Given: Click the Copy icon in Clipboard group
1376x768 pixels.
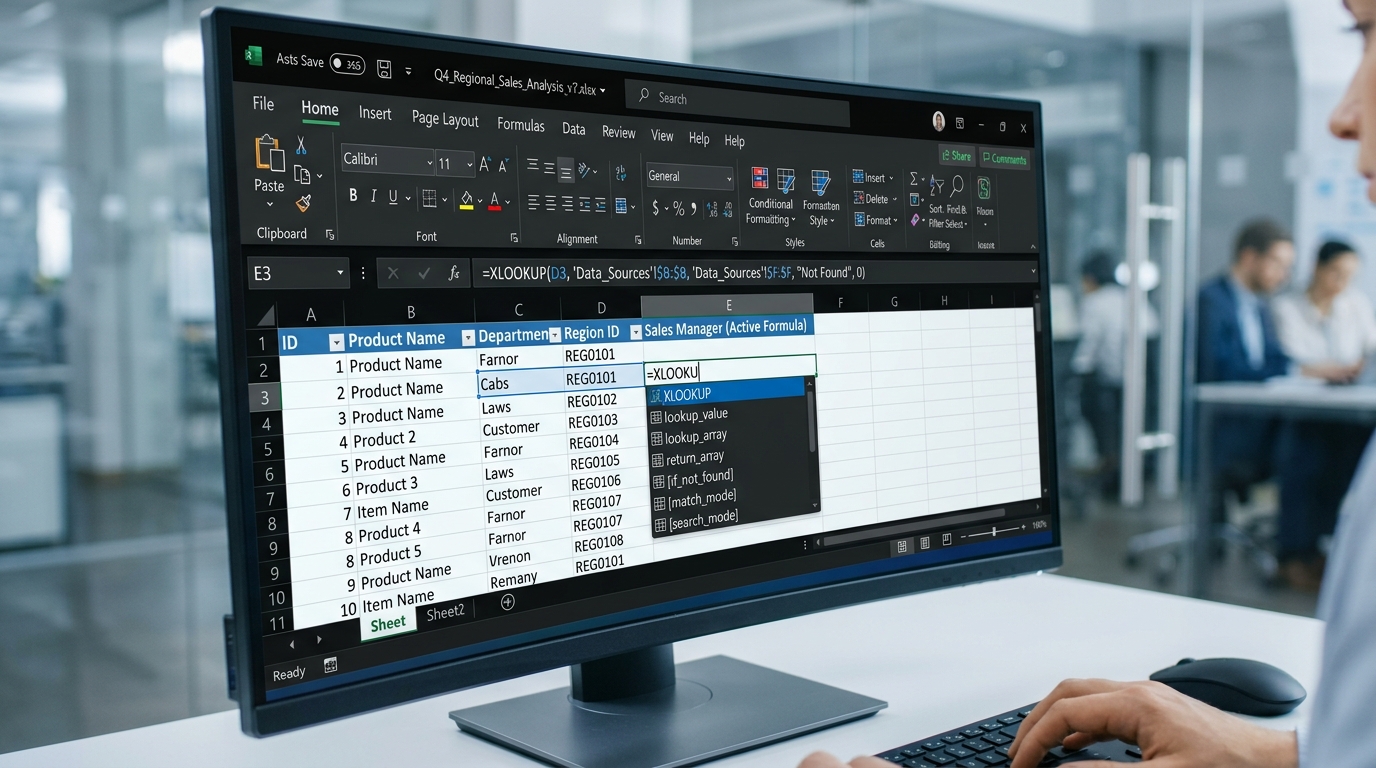Looking at the screenshot, I should pos(302,175).
